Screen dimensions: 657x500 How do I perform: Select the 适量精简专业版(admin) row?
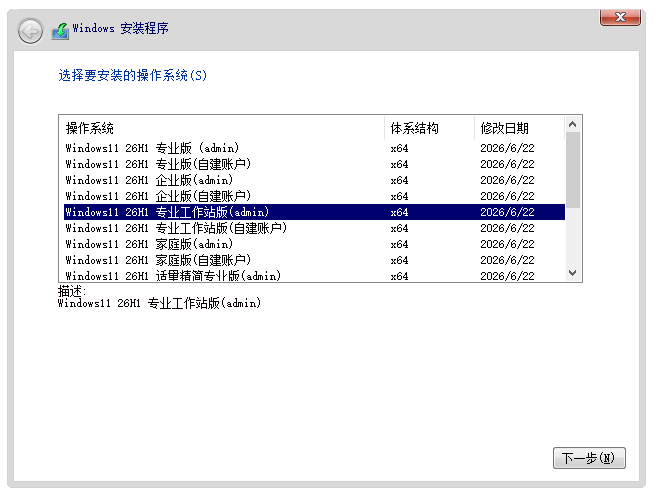(314, 275)
